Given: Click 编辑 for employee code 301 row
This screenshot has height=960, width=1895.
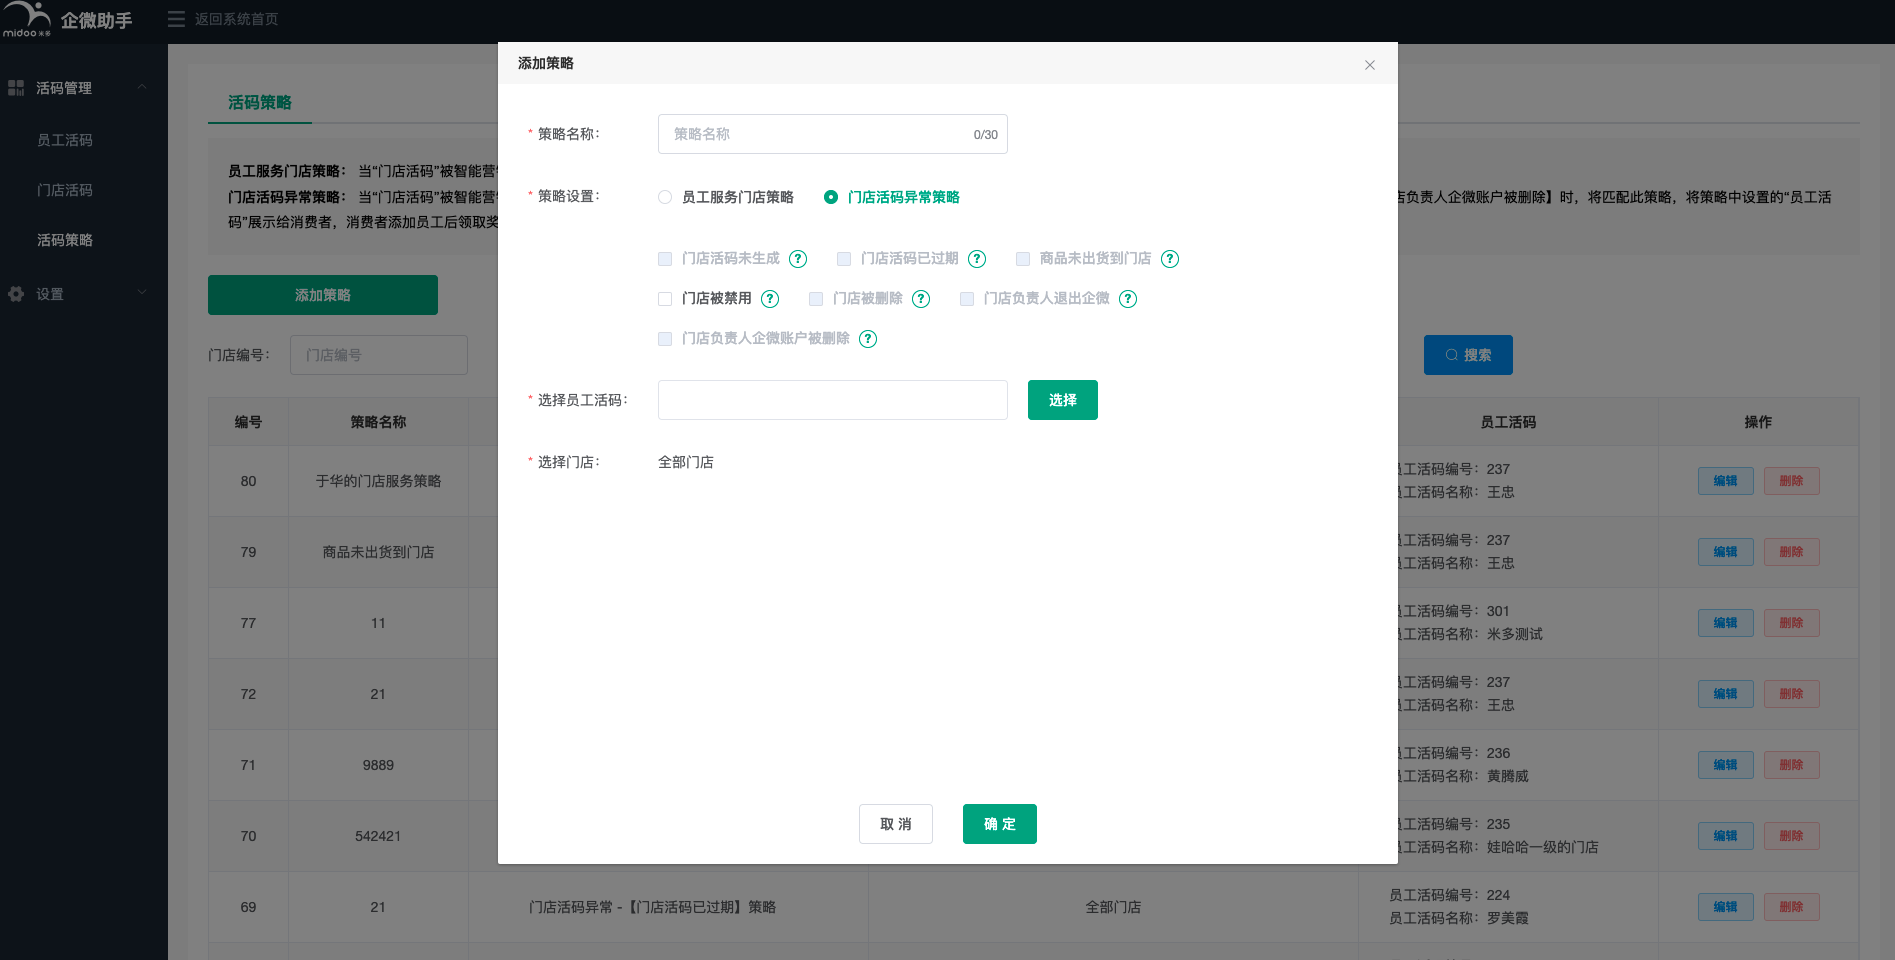Looking at the screenshot, I should 1726,623.
